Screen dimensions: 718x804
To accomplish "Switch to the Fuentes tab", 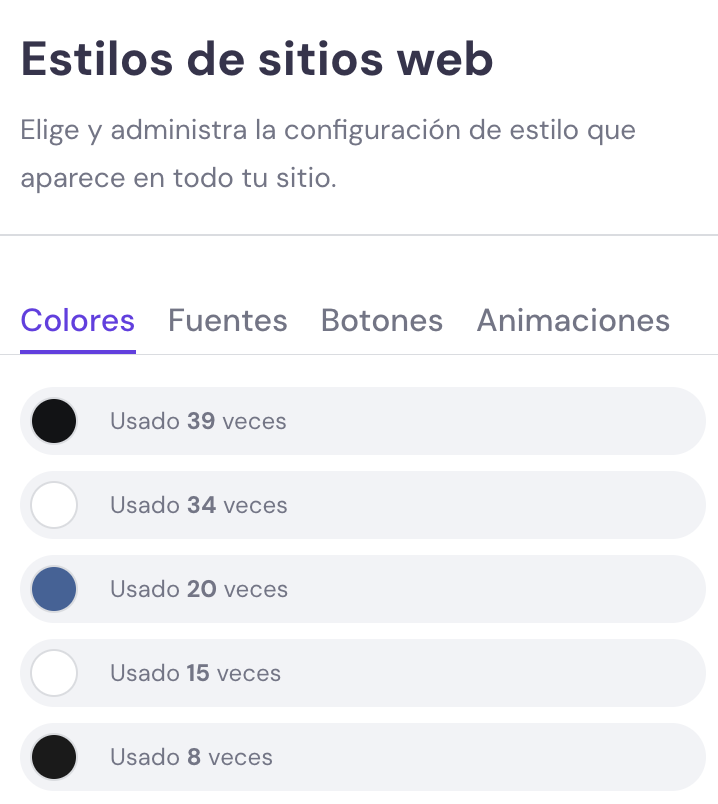I will pyautogui.click(x=227, y=320).
